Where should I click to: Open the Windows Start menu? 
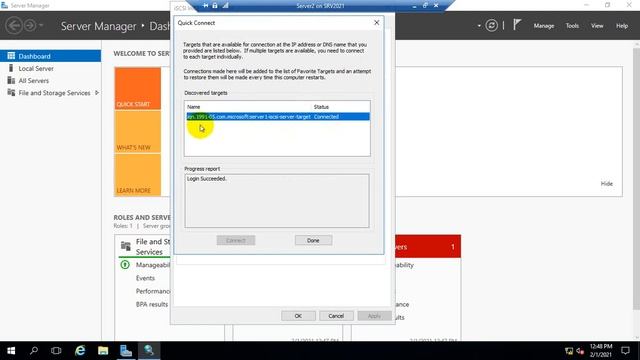click(11, 351)
